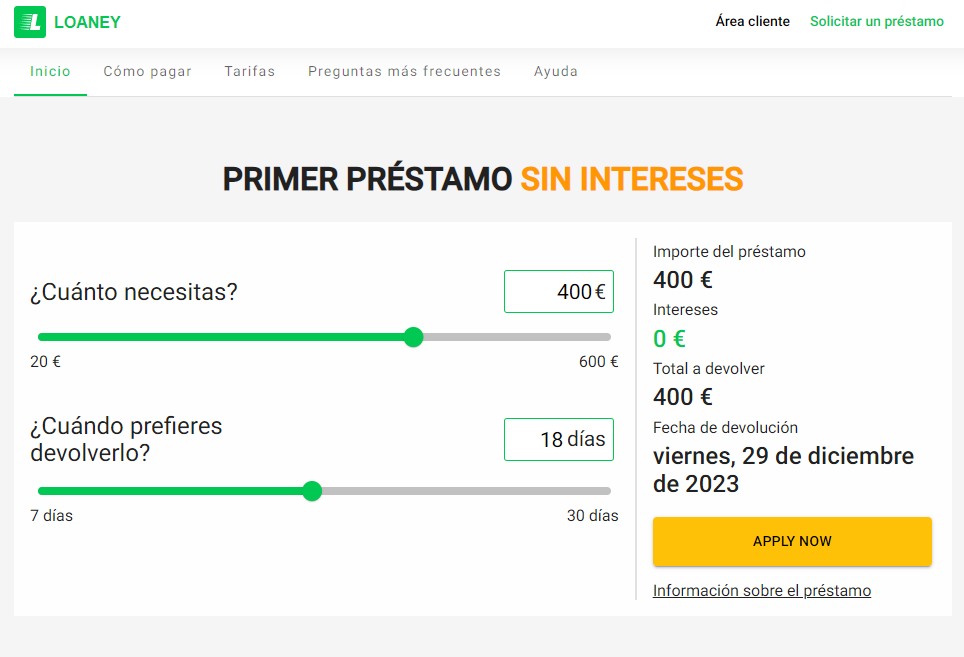Open the Ayuda tab

click(x=555, y=72)
